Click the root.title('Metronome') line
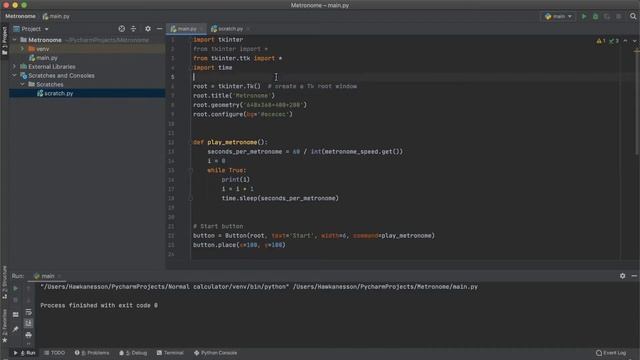The height and width of the screenshot is (360, 640). [234, 96]
